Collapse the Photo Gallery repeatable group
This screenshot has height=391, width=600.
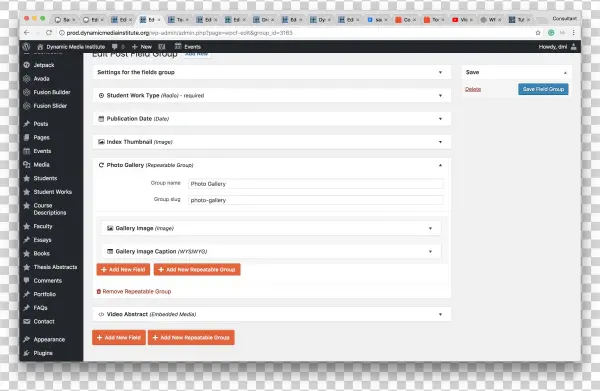click(440, 165)
